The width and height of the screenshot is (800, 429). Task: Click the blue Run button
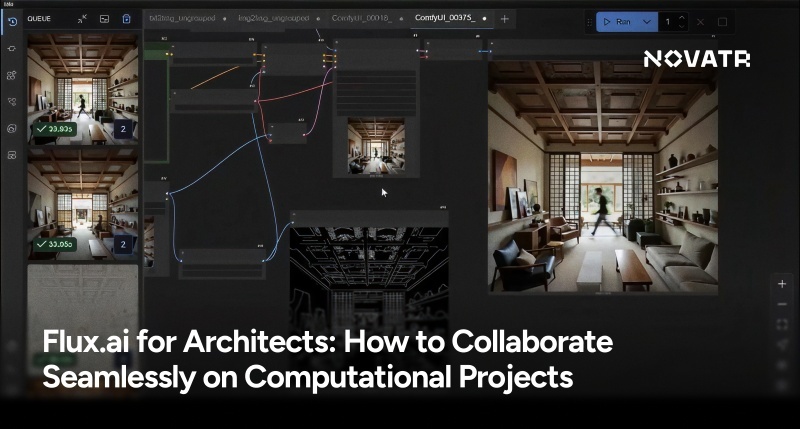(x=617, y=21)
